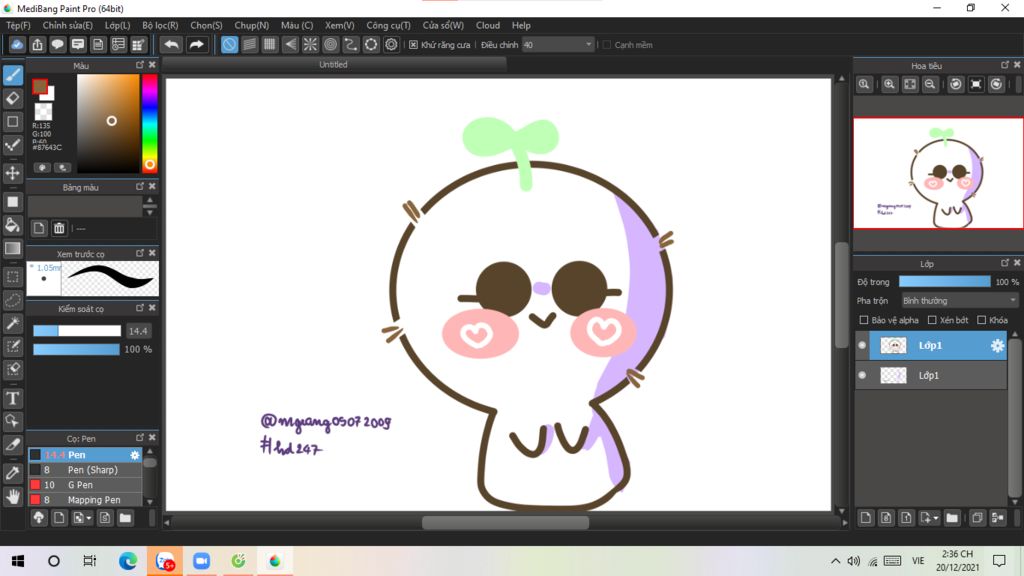The width and height of the screenshot is (1024, 576).
Task: Toggle the Khử răng cưa checkbox
Action: click(413, 45)
